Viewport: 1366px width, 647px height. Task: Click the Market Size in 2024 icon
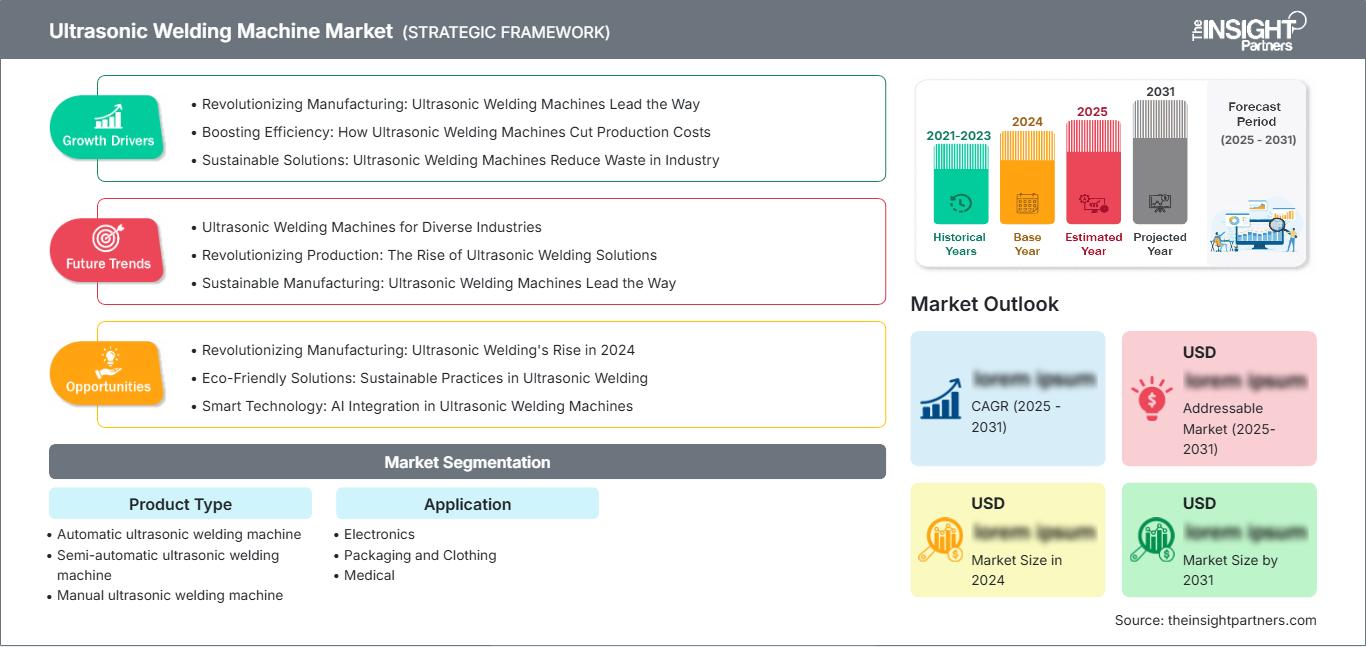pyautogui.click(x=941, y=540)
